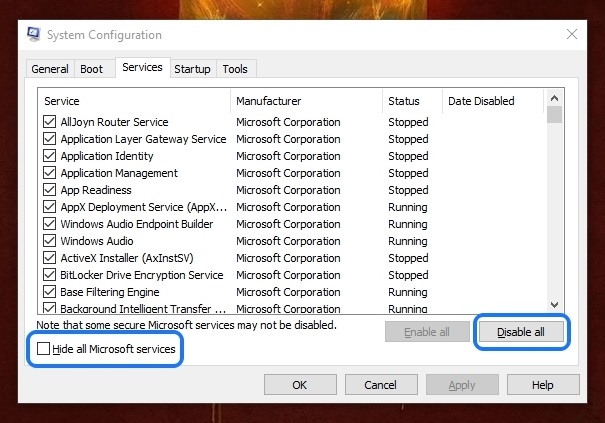Toggle AppX Deployment Service checkbox
This screenshot has width=605, height=423.
tap(49, 206)
